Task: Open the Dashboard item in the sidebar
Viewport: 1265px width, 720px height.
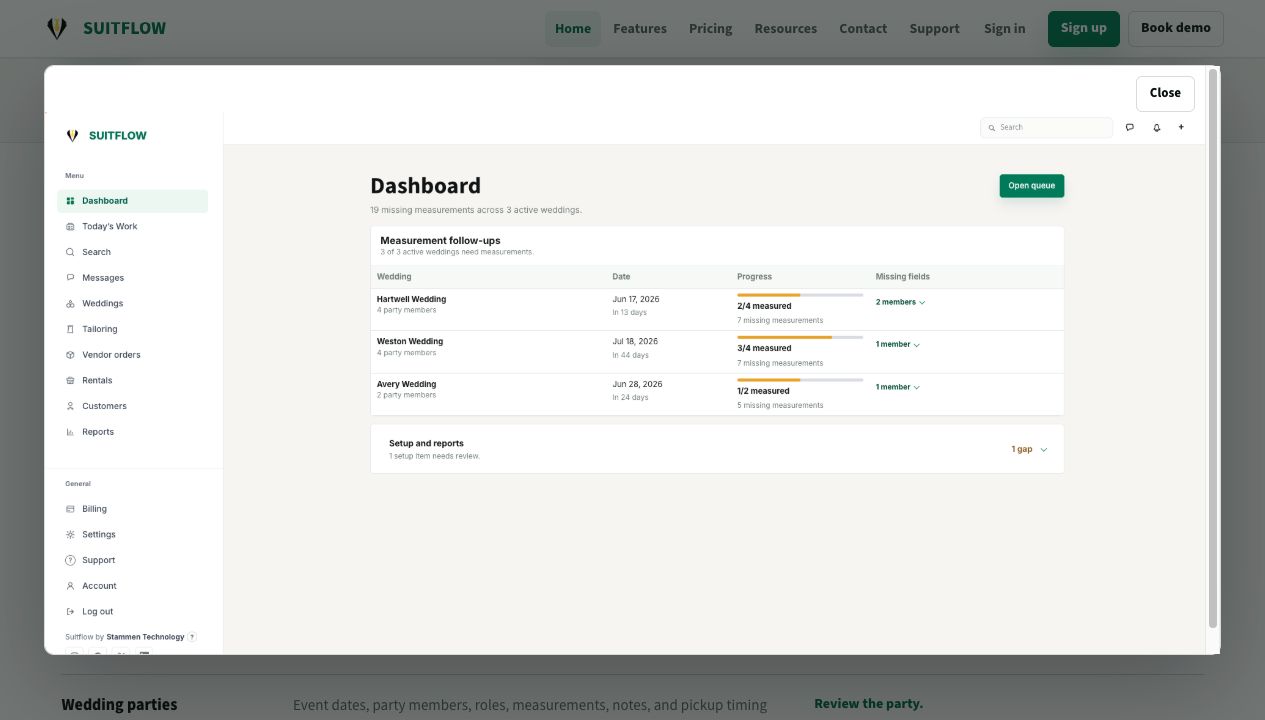Action: (x=132, y=201)
